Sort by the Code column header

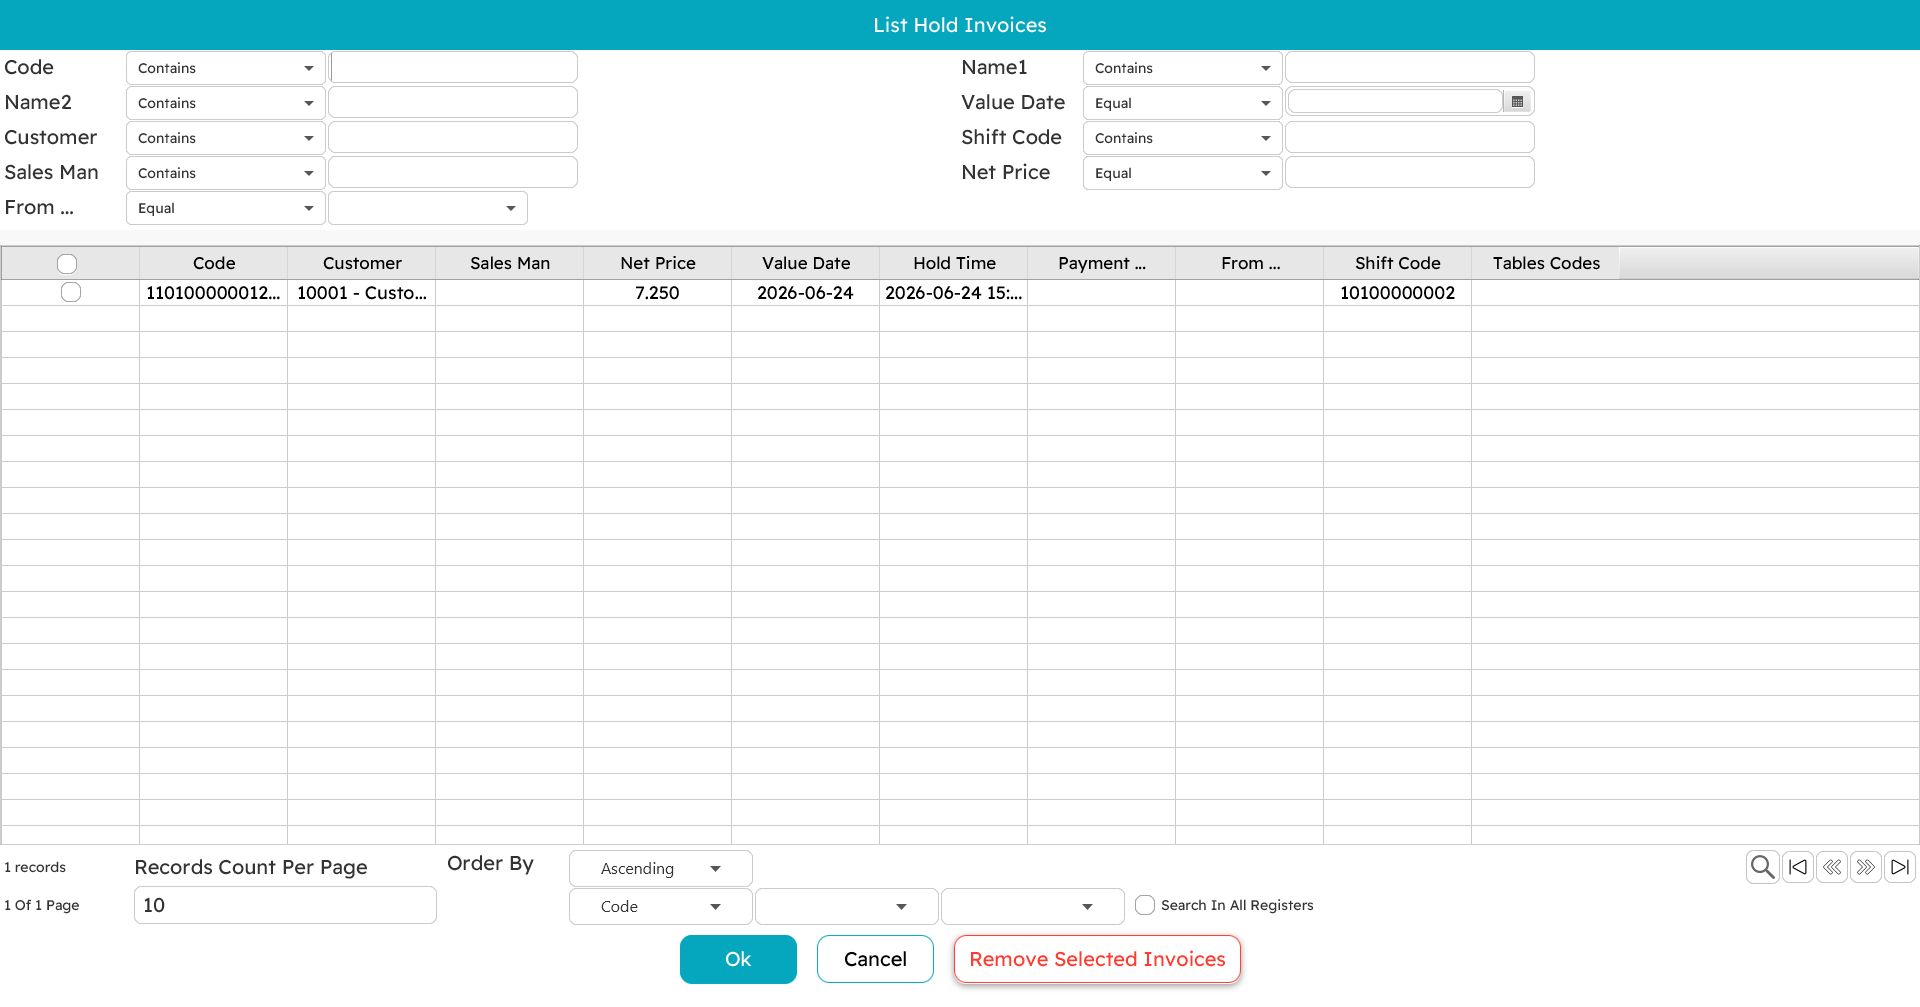point(214,263)
